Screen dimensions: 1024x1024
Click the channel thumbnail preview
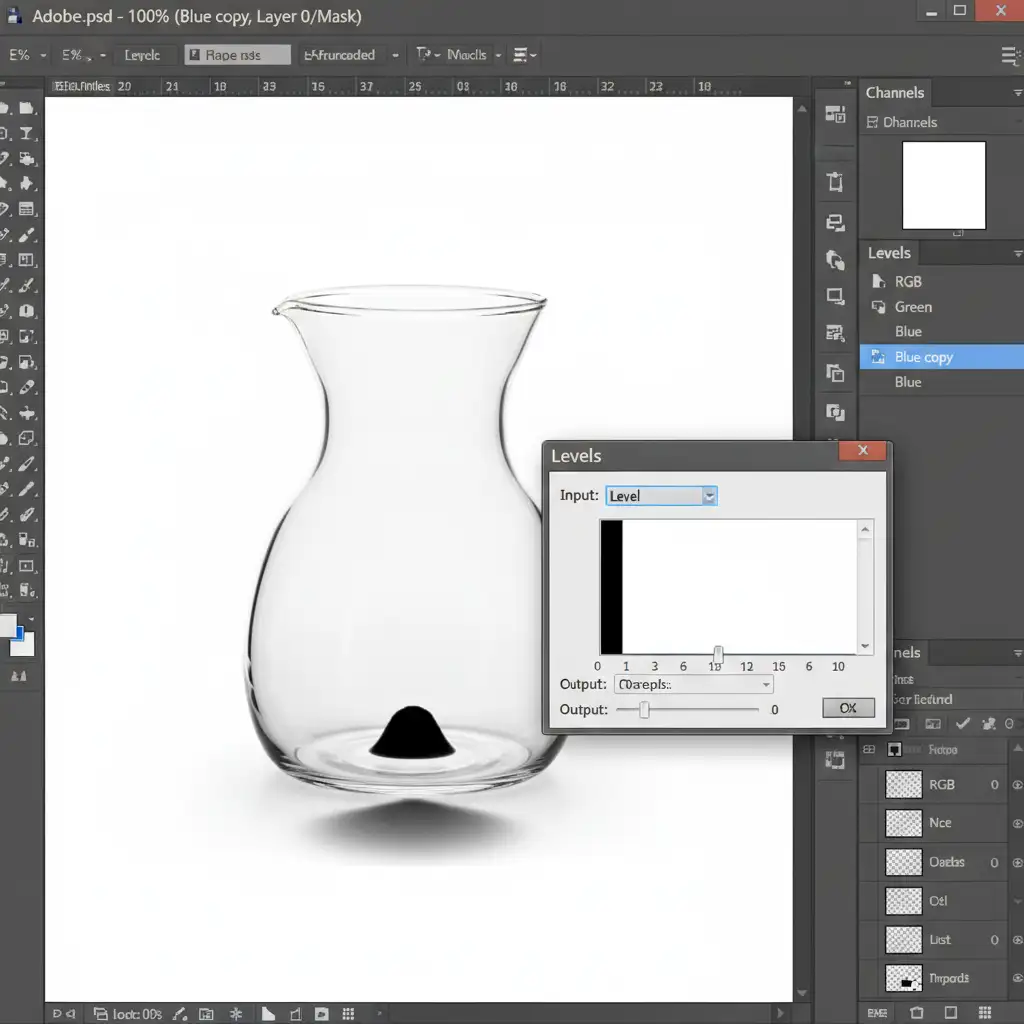(x=943, y=185)
